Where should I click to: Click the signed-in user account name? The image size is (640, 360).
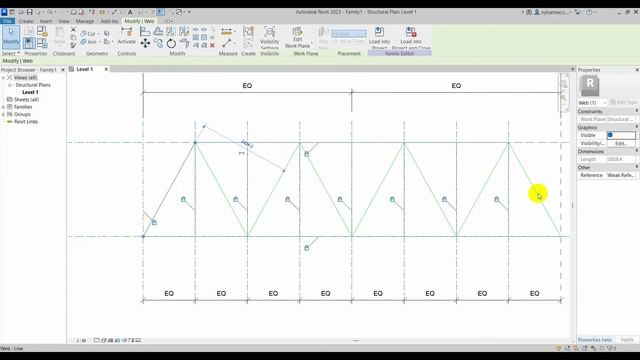point(555,12)
